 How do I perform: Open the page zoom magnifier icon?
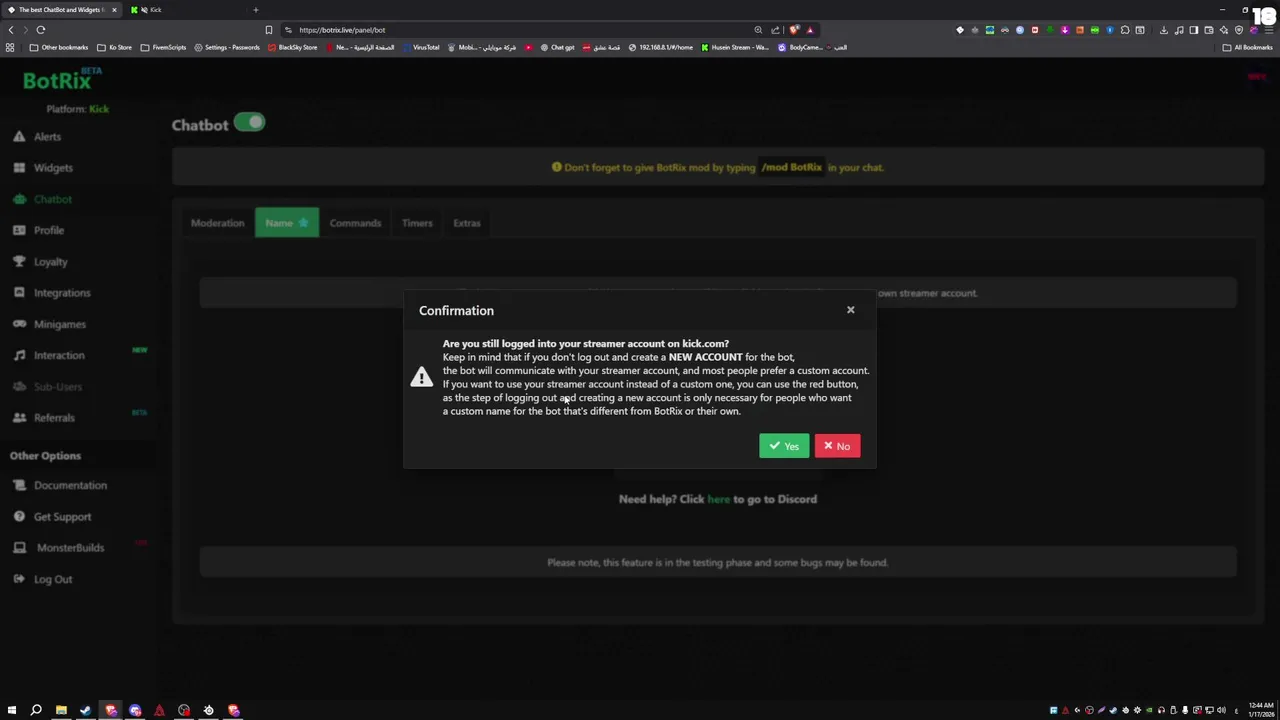[758, 30]
